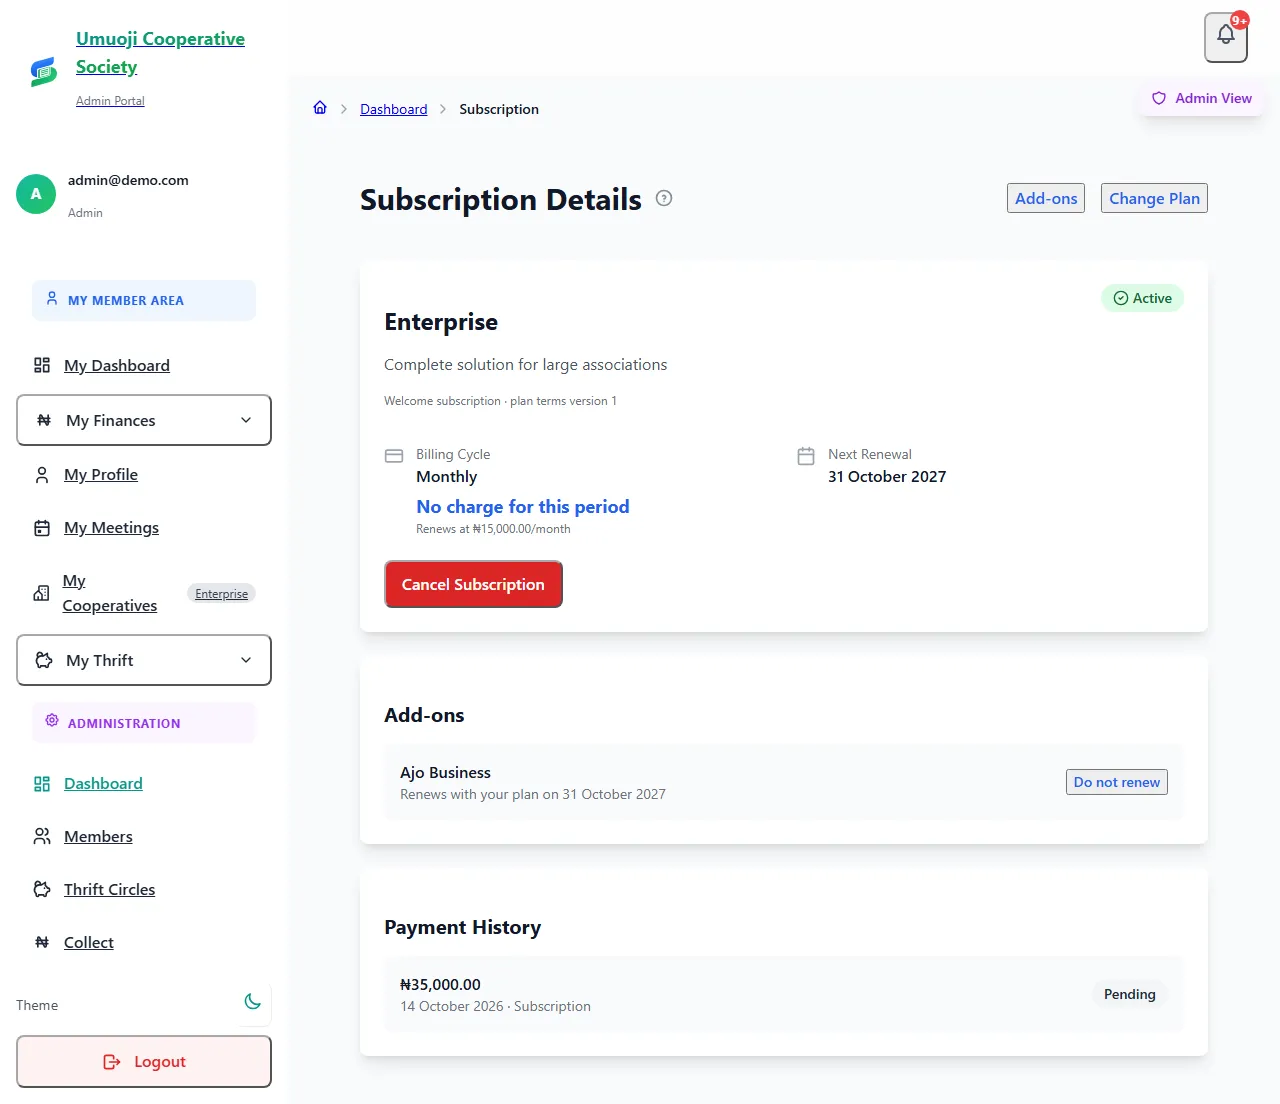
Task: Click the Logout button
Action: click(x=144, y=1061)
